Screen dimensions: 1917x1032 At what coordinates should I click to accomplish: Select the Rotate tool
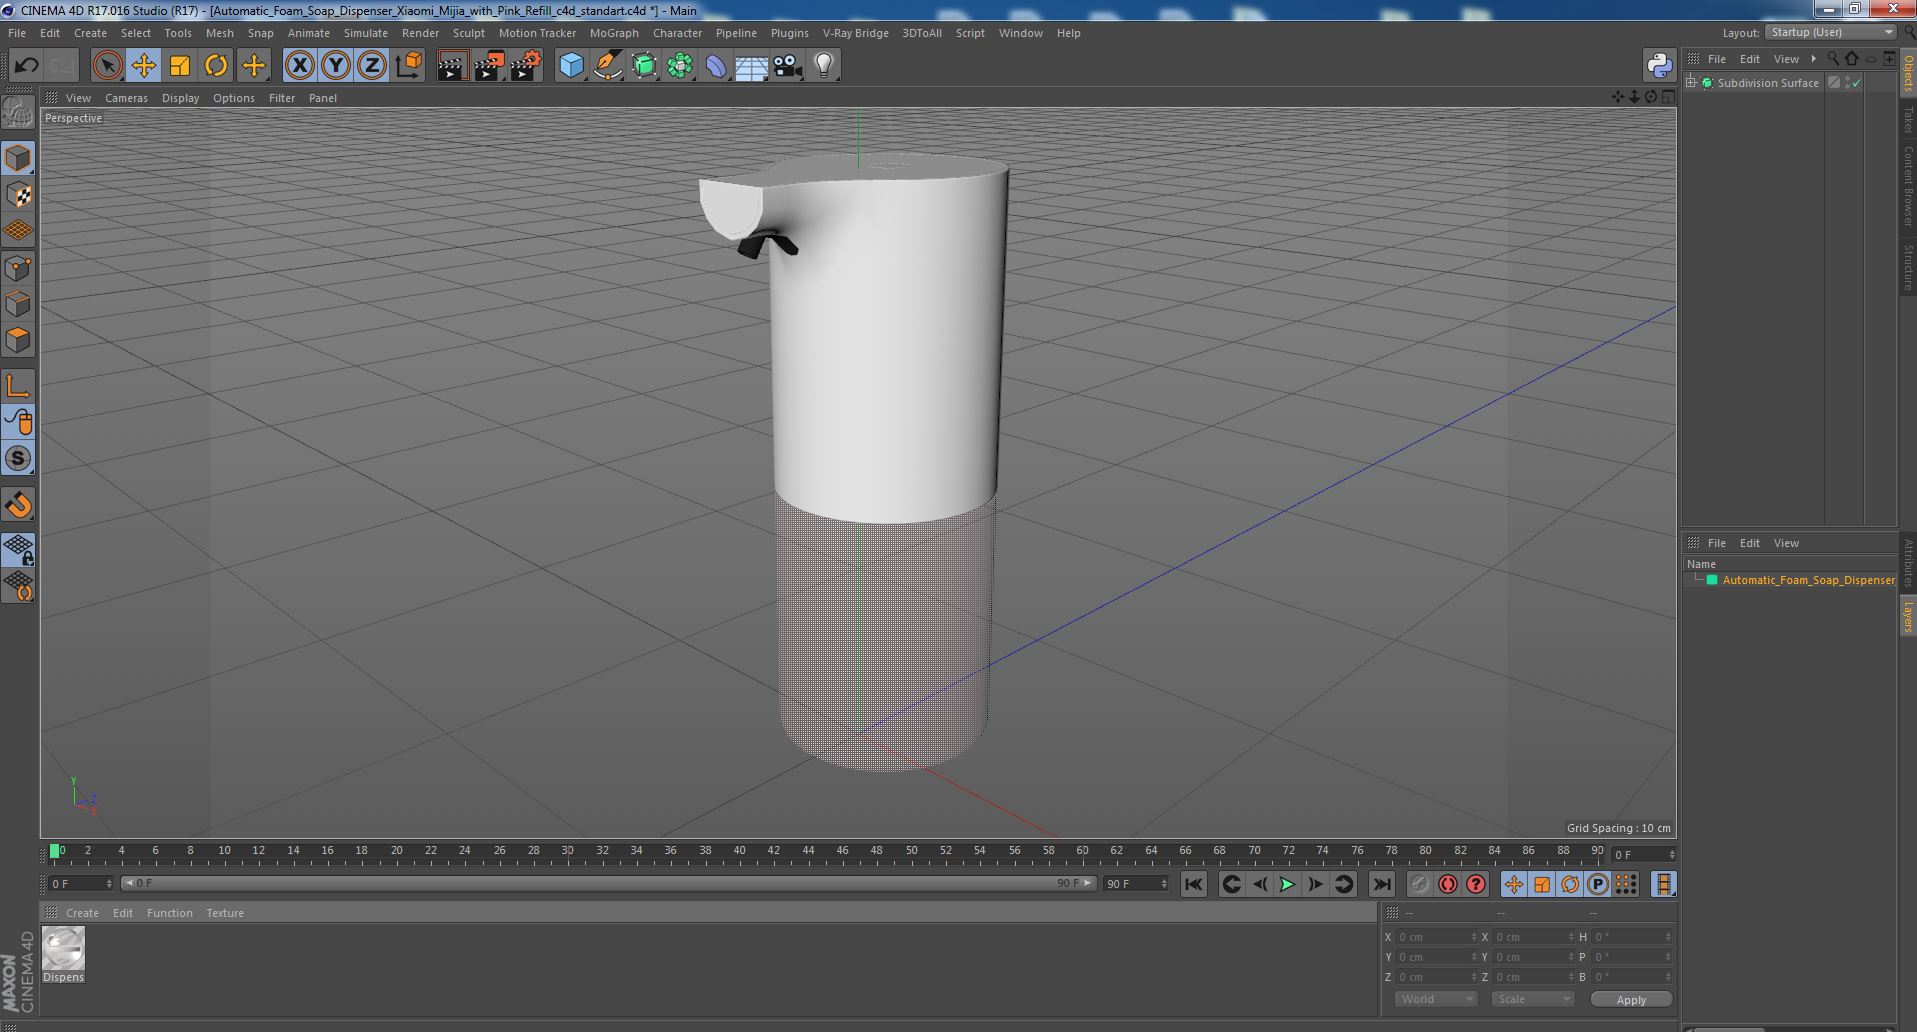216,66
